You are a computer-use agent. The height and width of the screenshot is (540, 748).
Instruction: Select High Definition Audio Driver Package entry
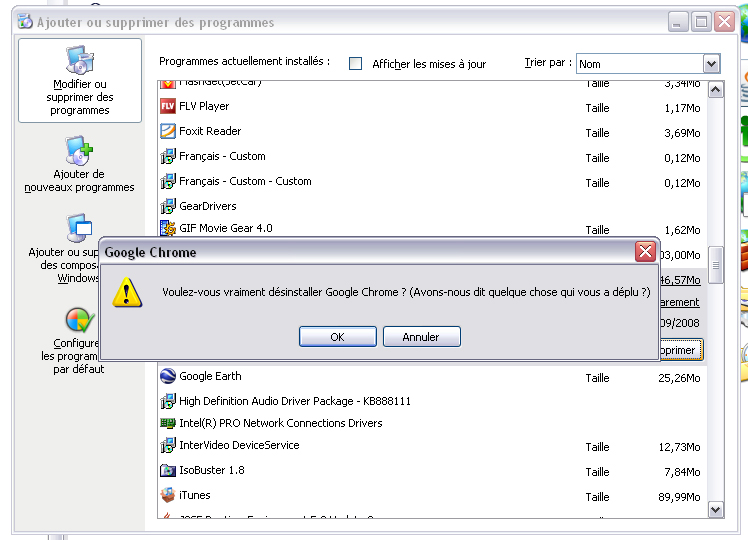(294, 401)
